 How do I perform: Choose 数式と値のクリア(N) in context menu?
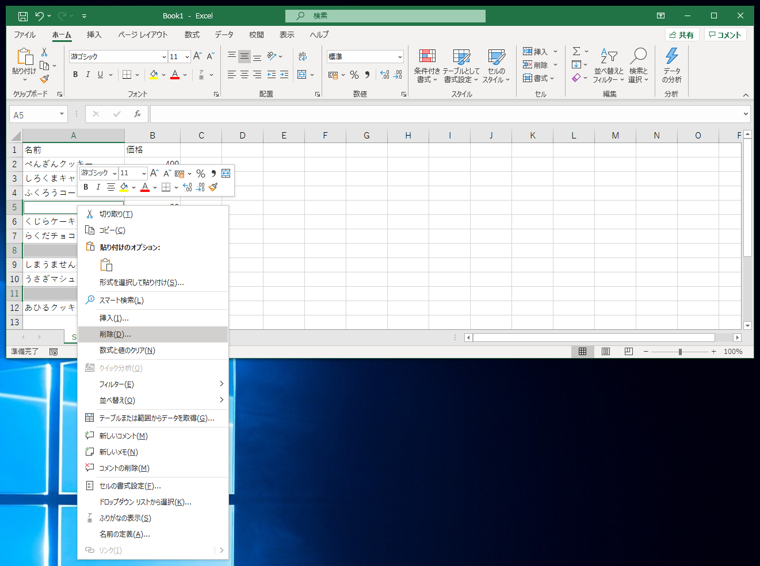[x=153, y=350]
